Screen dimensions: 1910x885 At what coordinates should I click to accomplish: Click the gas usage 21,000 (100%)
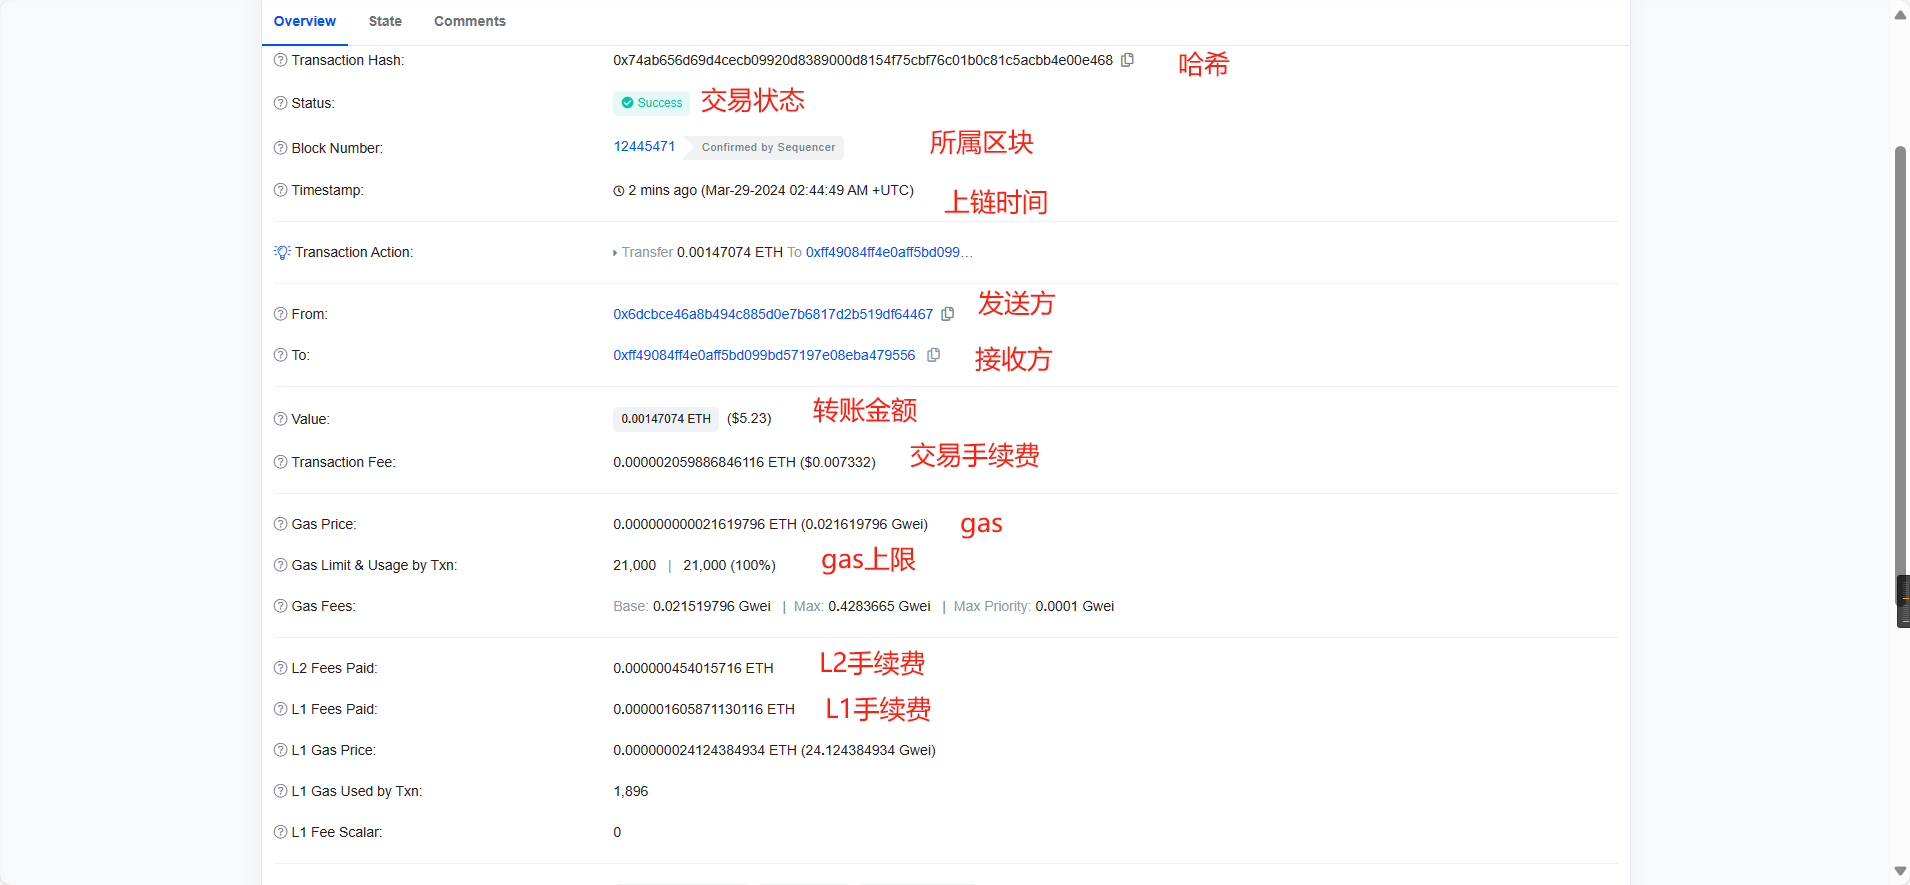(x=729, y=565)
